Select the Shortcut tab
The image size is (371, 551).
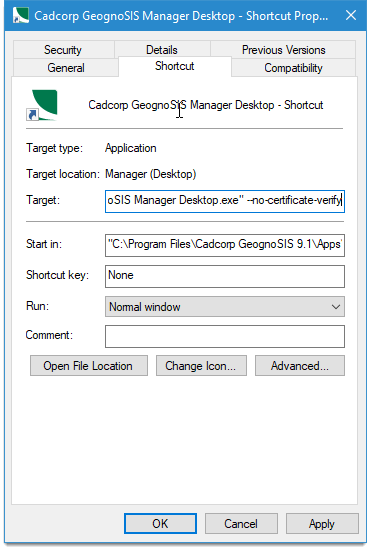pyautogui.click(x=175, y=66)
